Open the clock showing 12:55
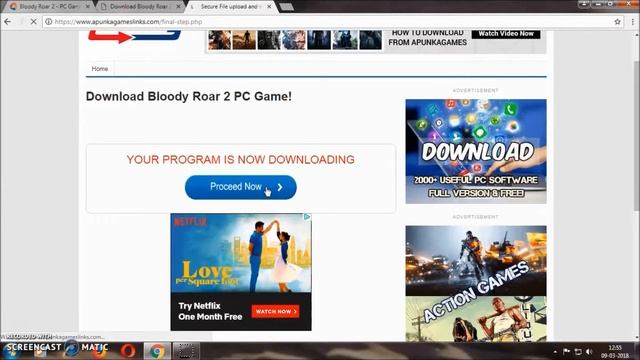 point(615,351)
